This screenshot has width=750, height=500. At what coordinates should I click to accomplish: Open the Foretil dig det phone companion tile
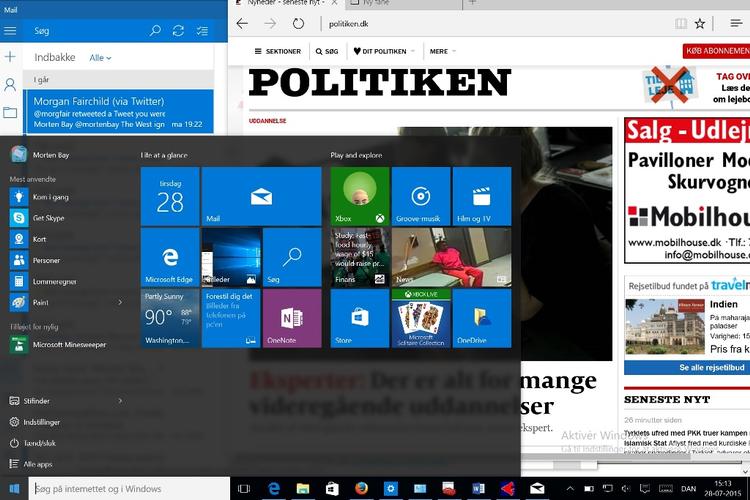click(x=231, y=318)
